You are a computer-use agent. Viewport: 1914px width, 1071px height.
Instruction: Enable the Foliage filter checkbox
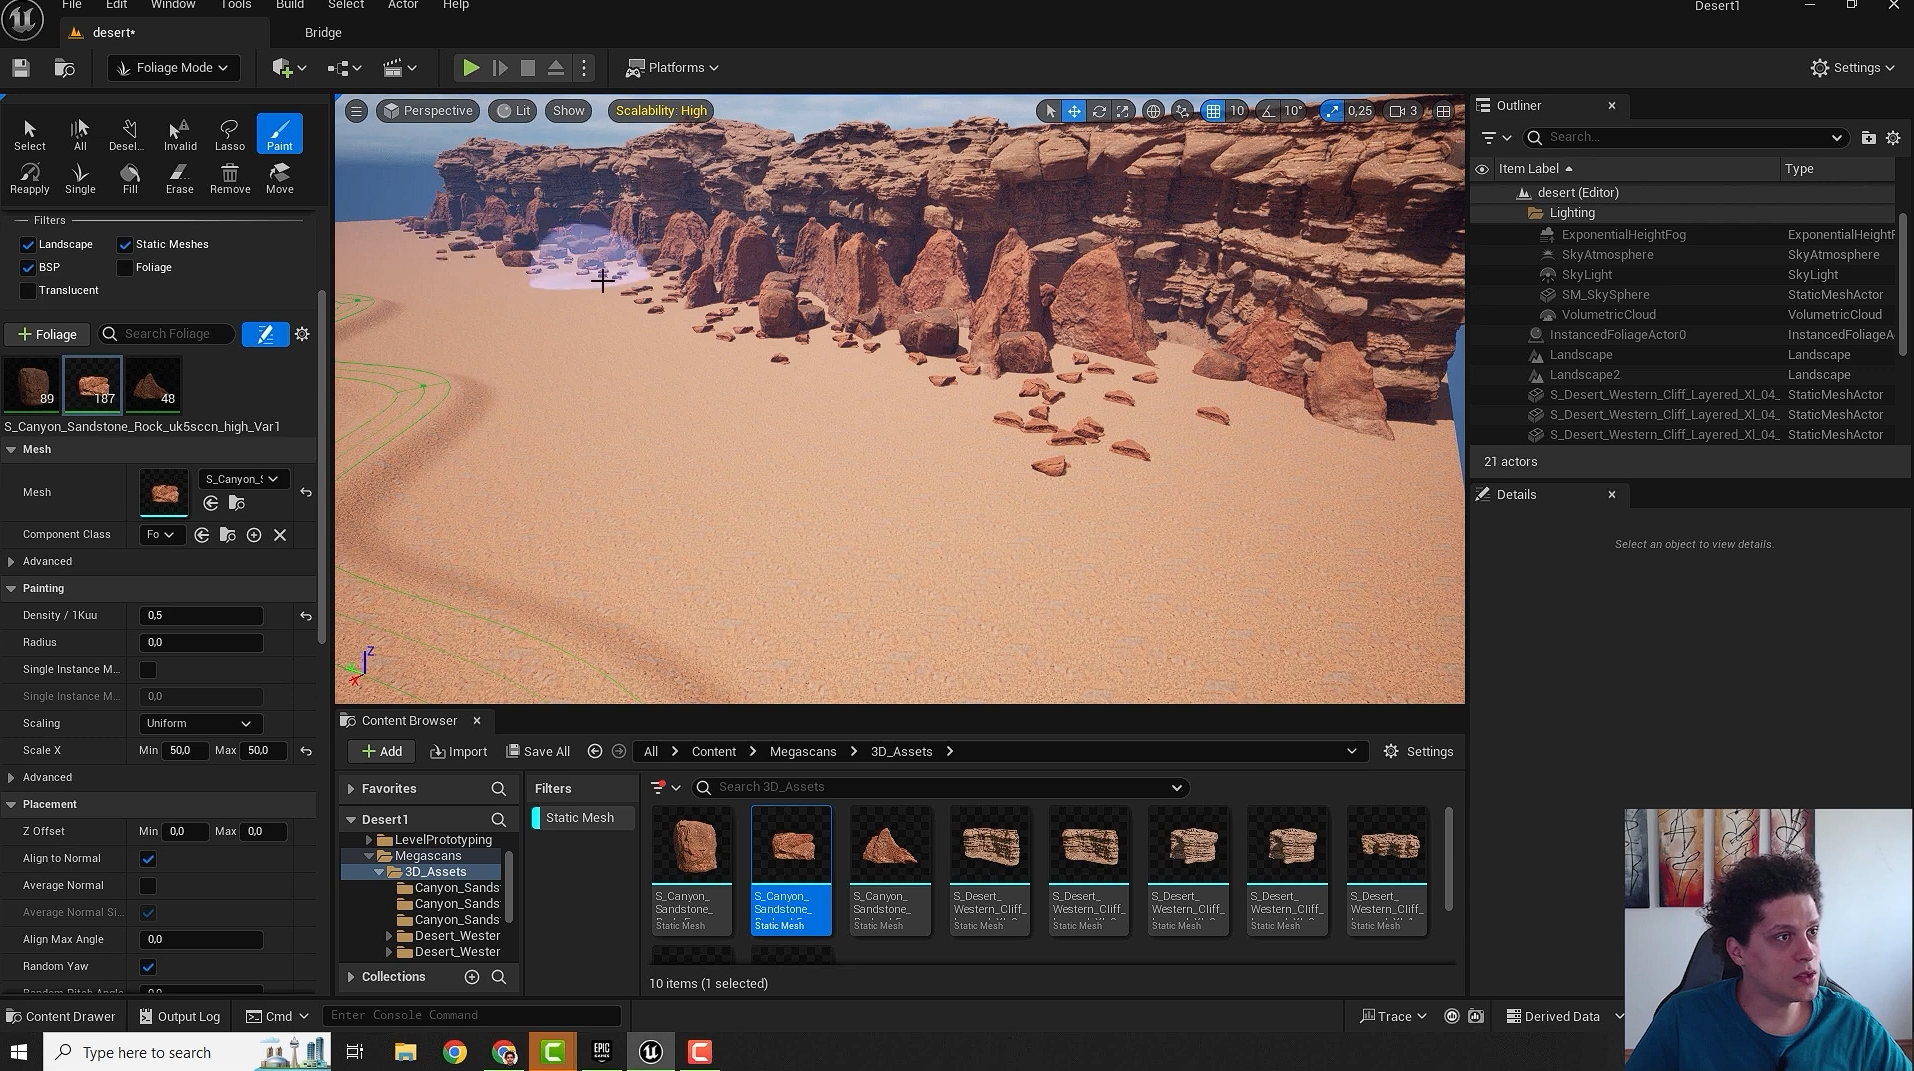(125, 268)
